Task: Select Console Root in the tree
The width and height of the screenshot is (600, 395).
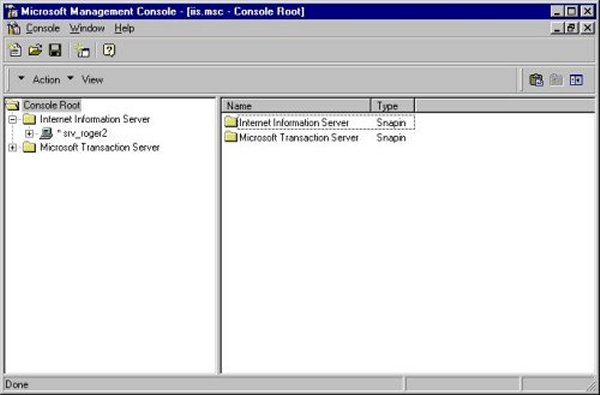Action: point(52,105)
